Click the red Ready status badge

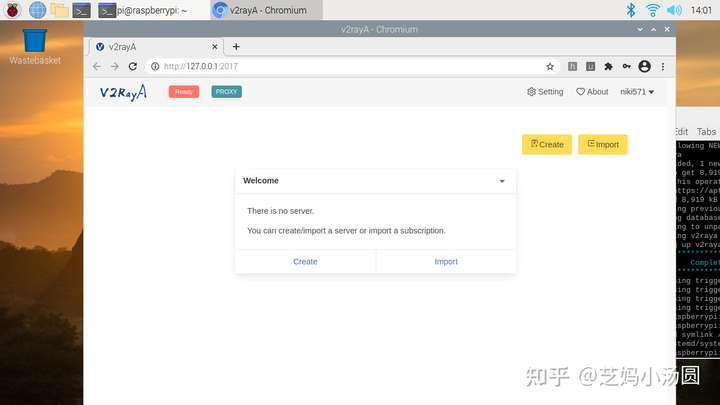pos(184,92)
